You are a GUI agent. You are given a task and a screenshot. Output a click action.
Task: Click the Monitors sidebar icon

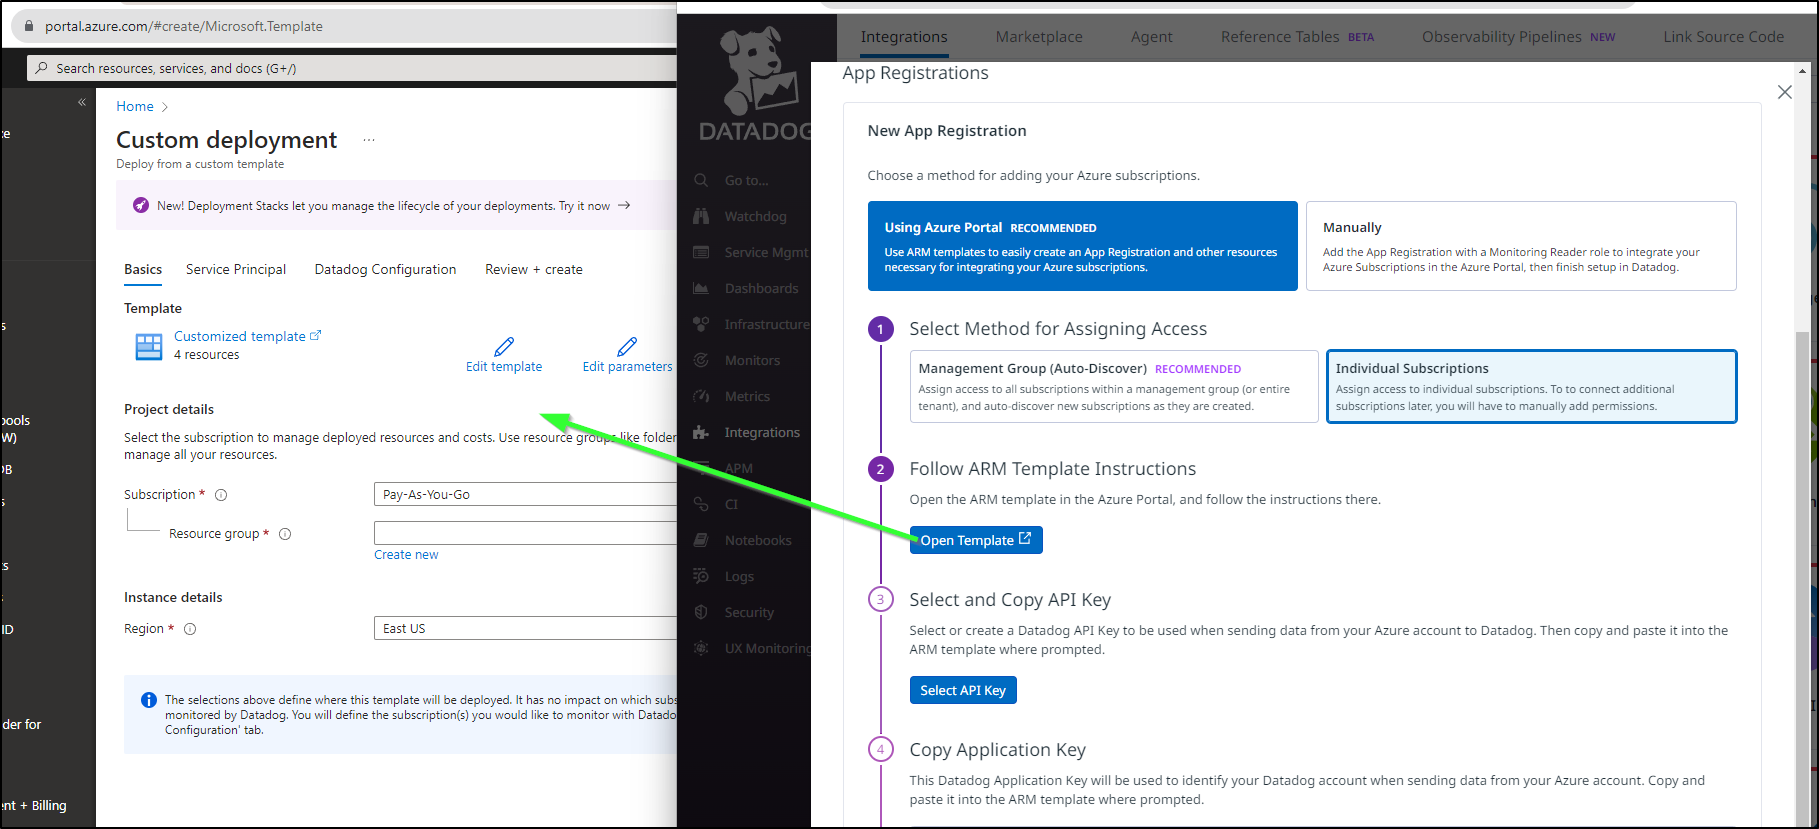pyautogui.click(x=701, y=361)
